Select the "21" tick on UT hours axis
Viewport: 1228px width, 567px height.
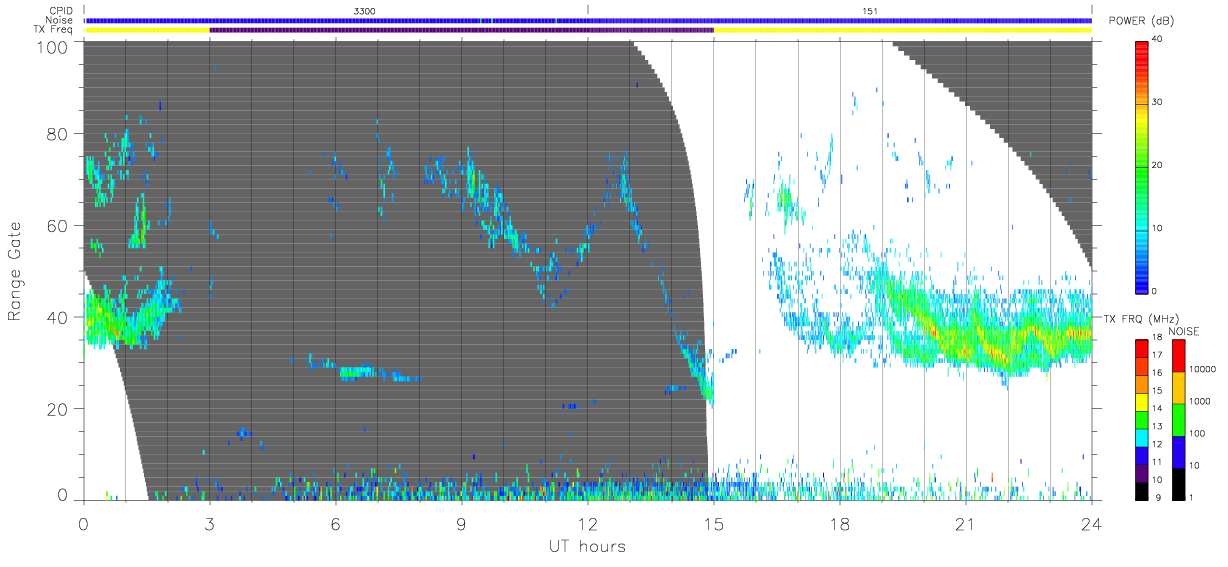[x=965, y=523]
